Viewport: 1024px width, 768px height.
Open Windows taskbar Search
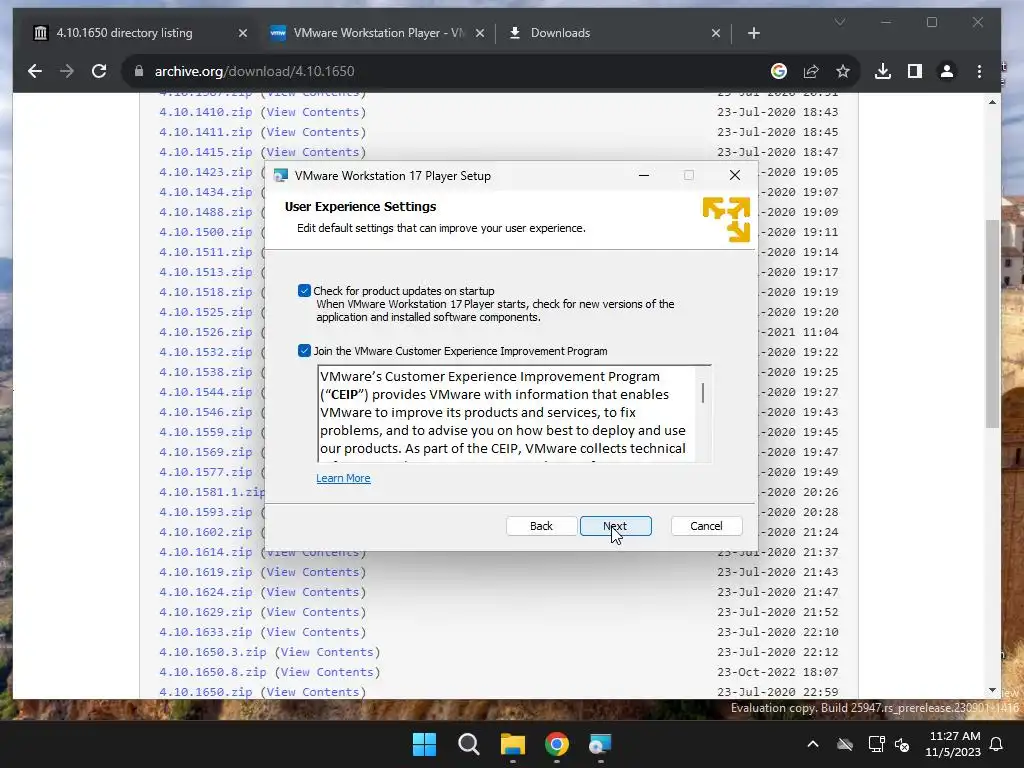468,744
